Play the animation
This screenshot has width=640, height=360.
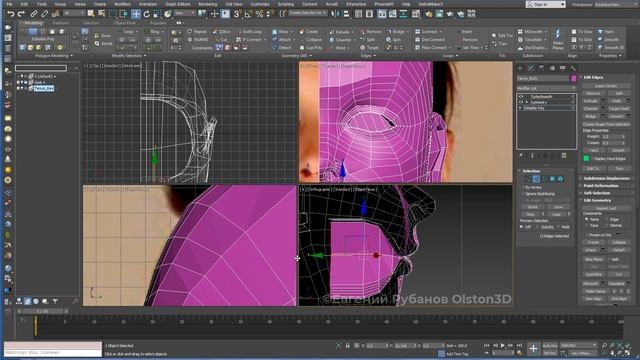[503, 345]
